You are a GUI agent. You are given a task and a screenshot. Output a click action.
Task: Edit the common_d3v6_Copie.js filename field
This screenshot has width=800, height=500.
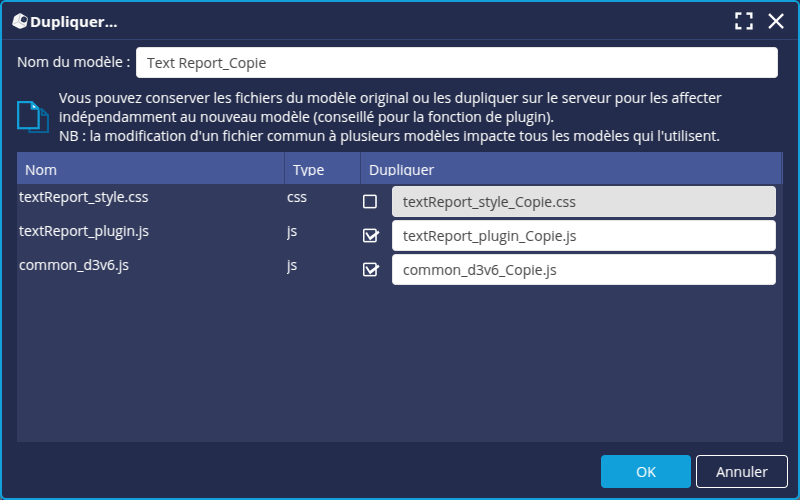coord(584,270)
